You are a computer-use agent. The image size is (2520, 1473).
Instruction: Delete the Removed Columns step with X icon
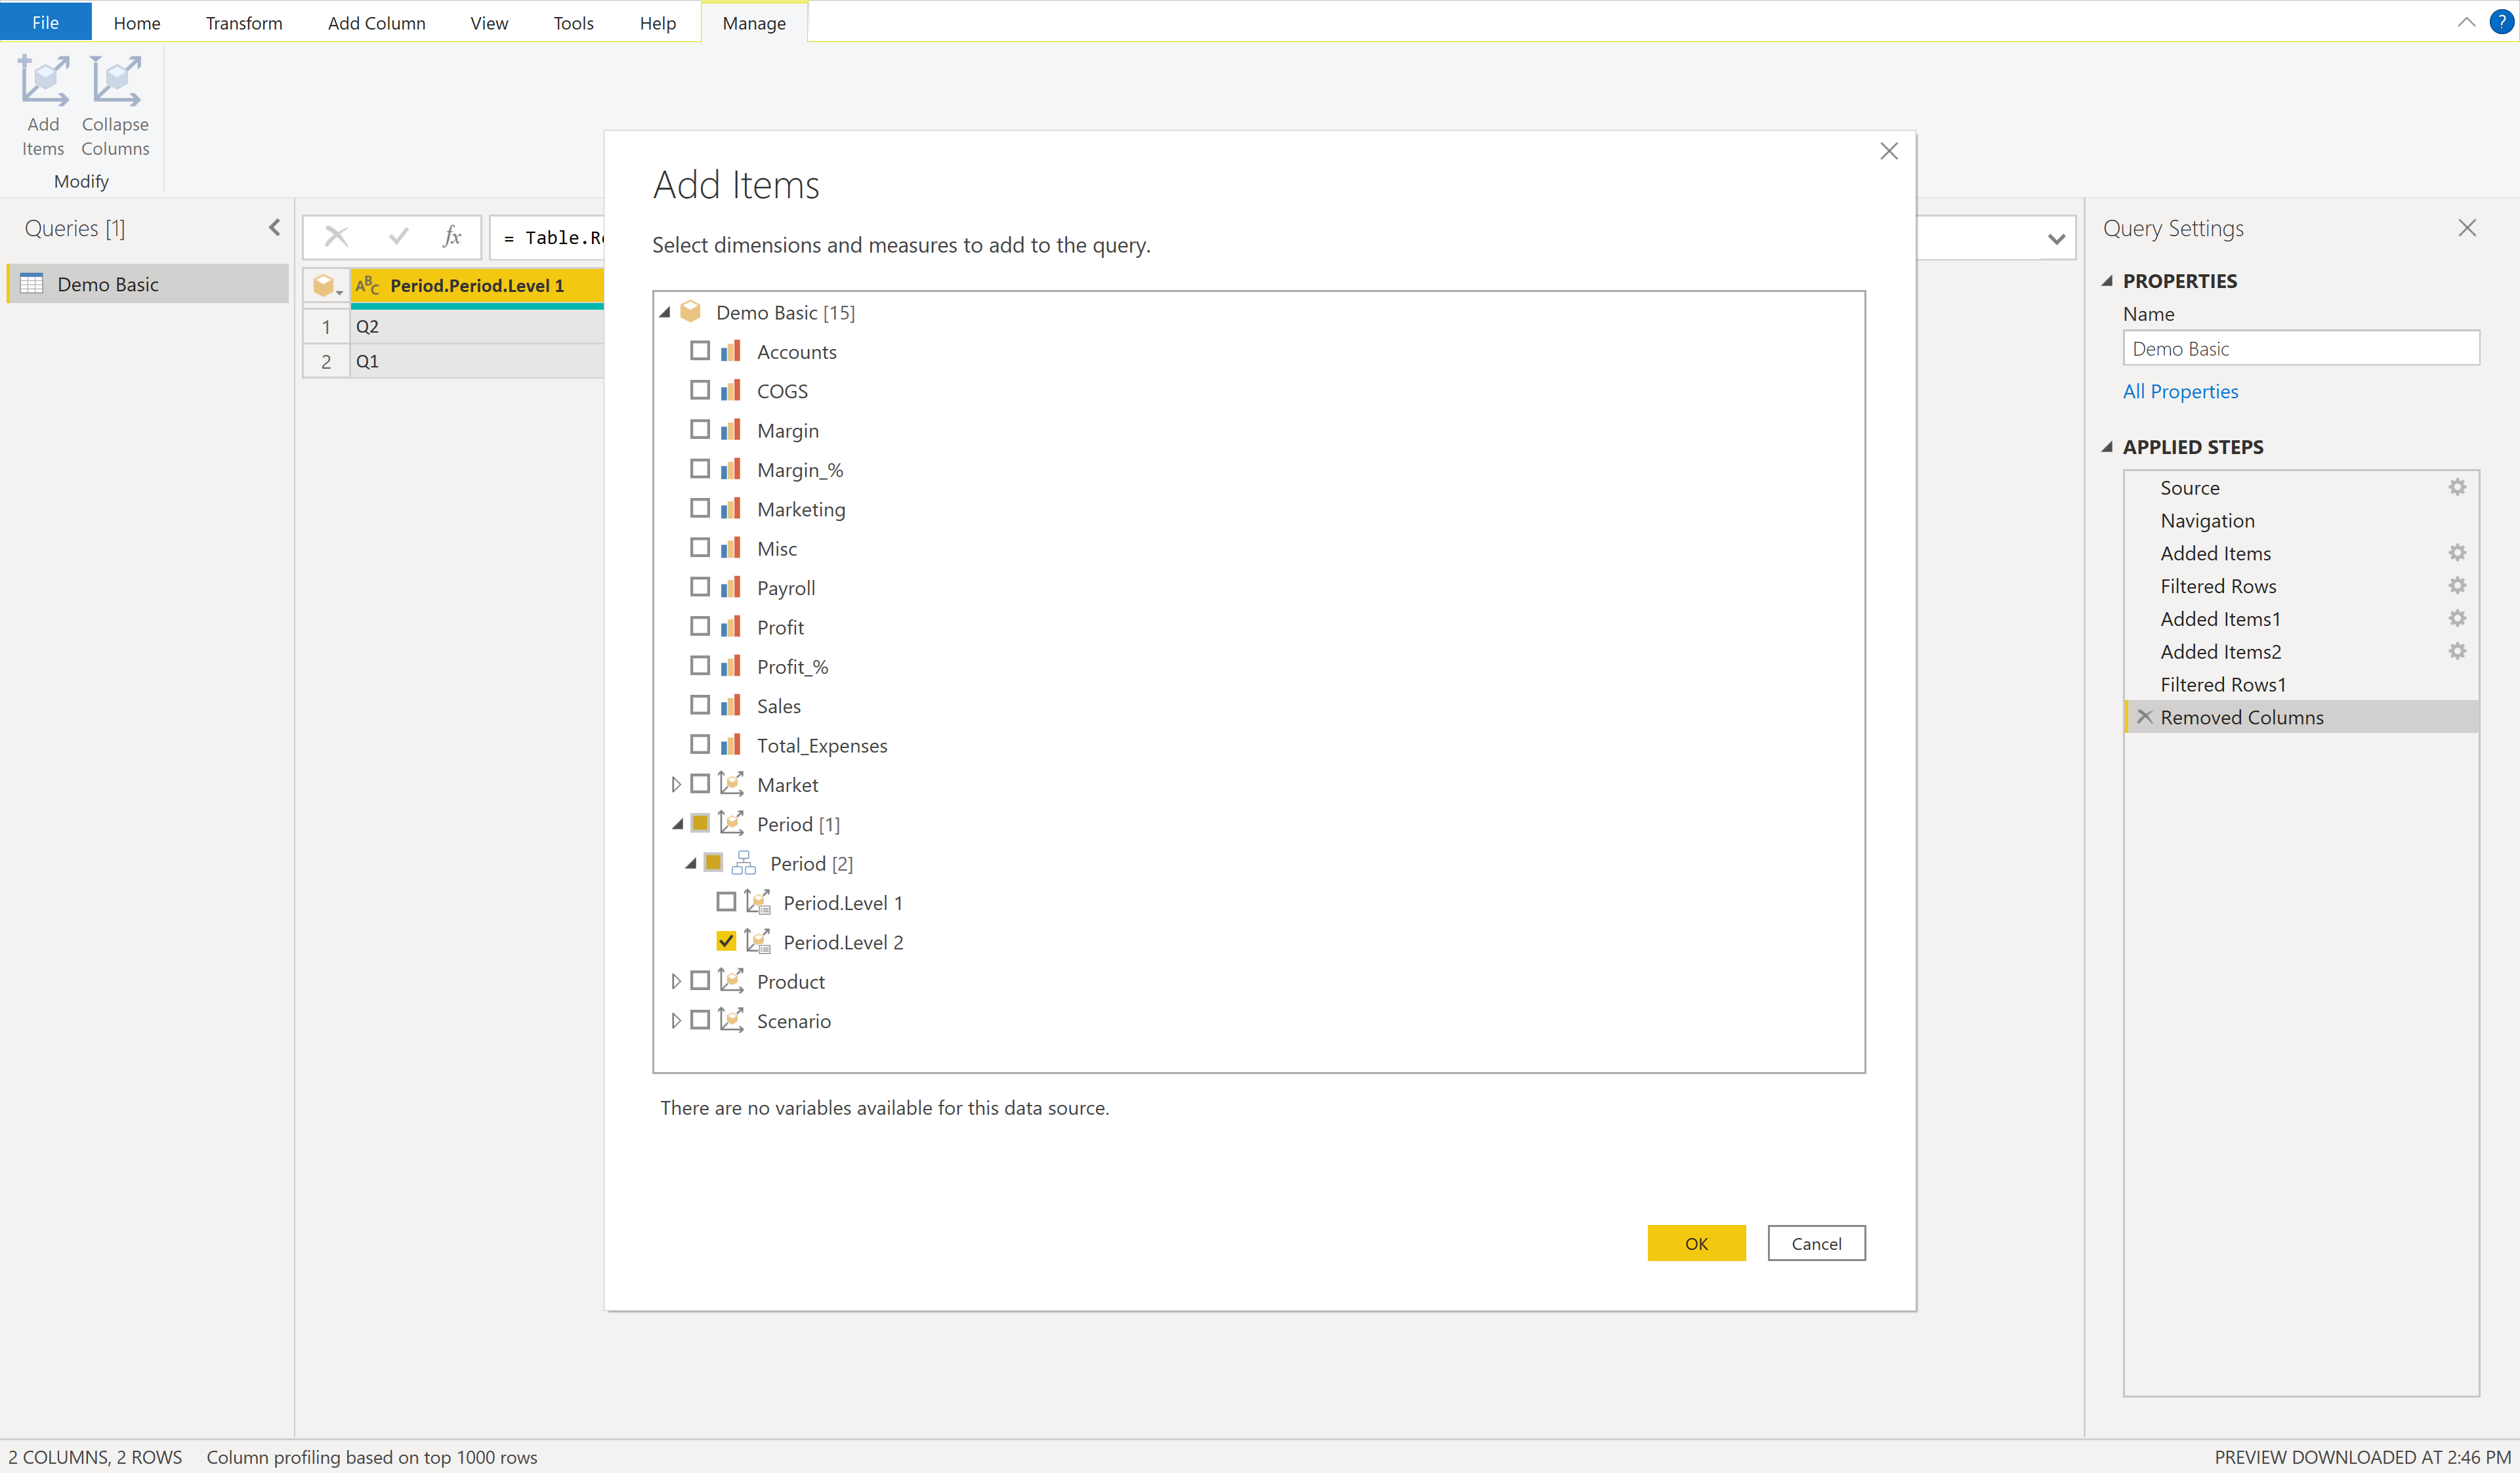click(2144, 717)
